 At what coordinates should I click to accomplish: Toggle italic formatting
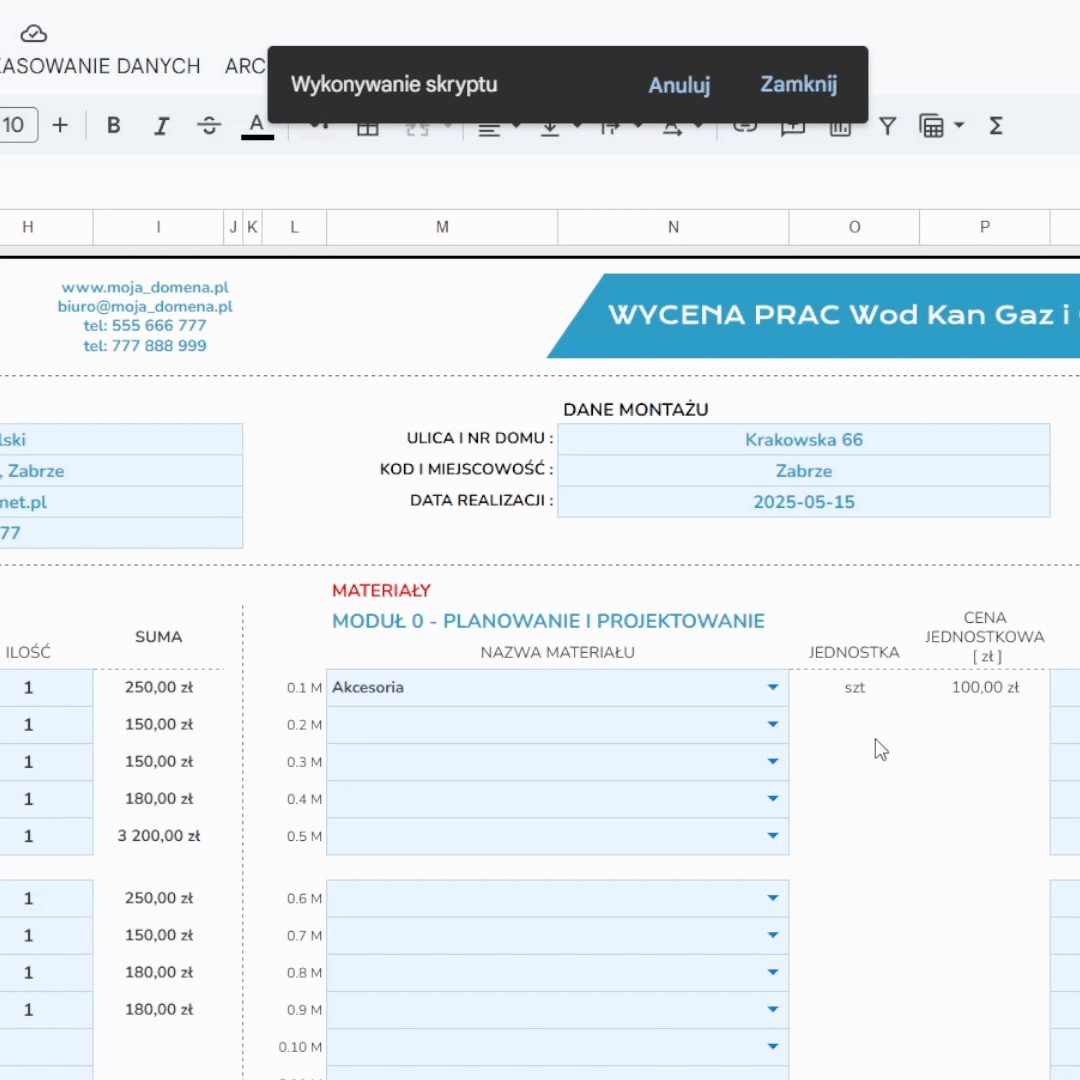pyautogui.click(x=161, y=125)
